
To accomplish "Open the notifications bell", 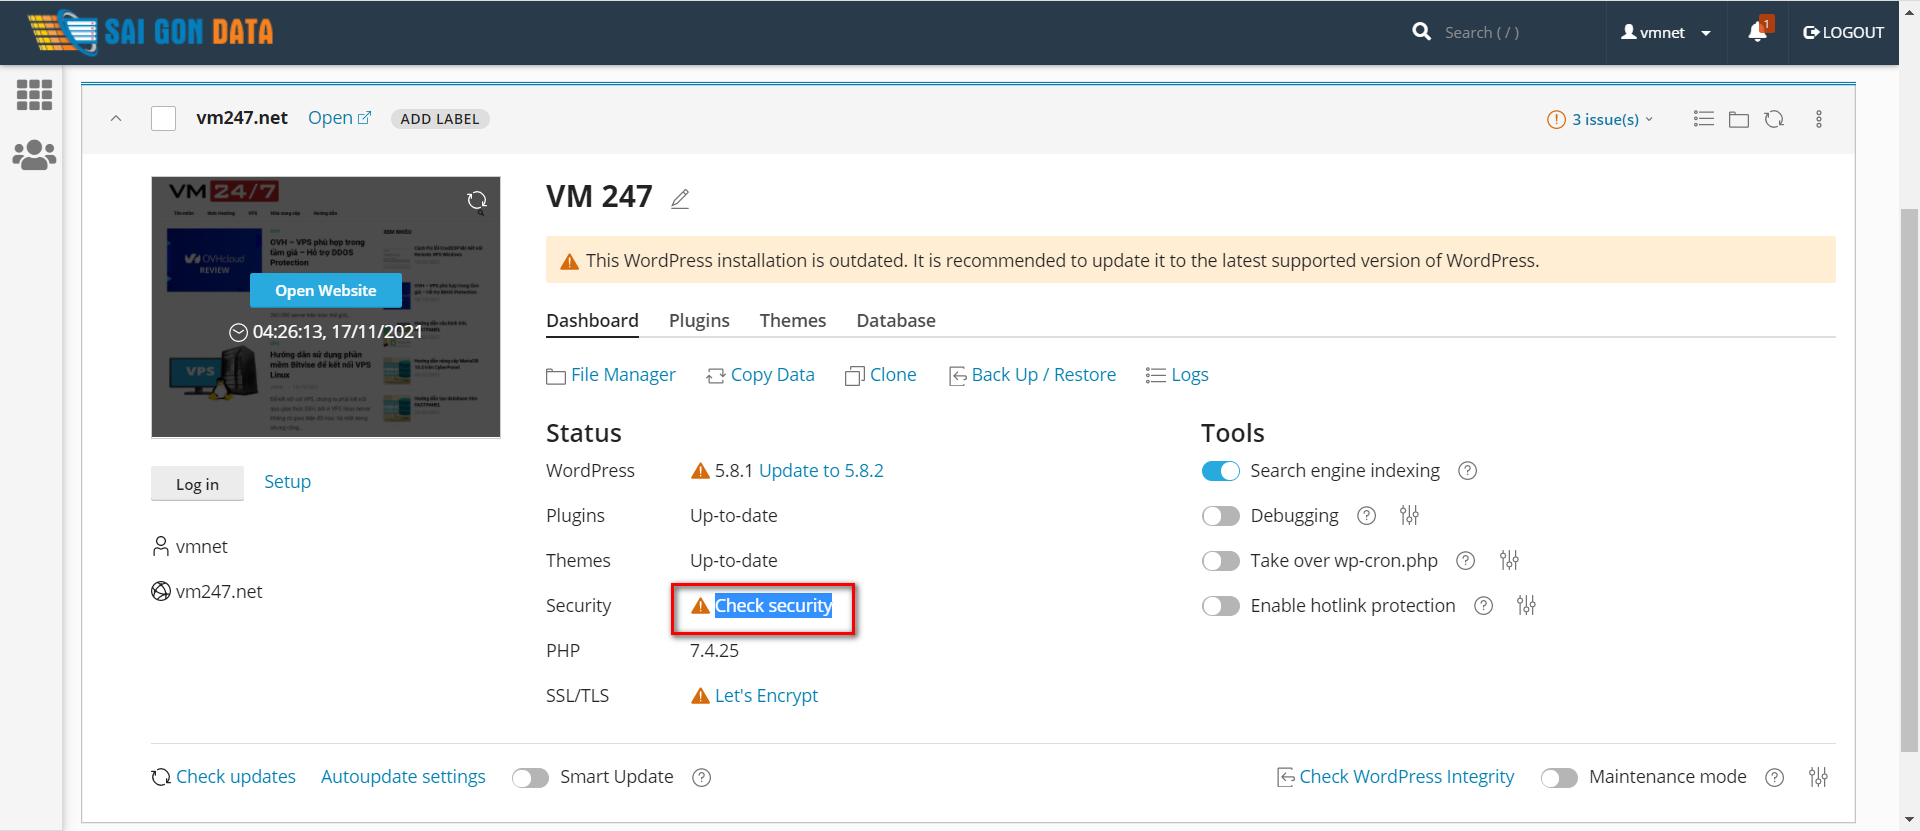I will 1758,32.
